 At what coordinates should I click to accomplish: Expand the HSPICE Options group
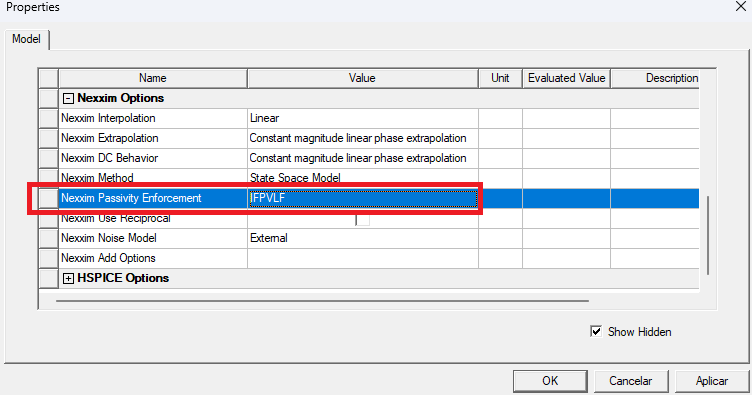tap(68, 279)
